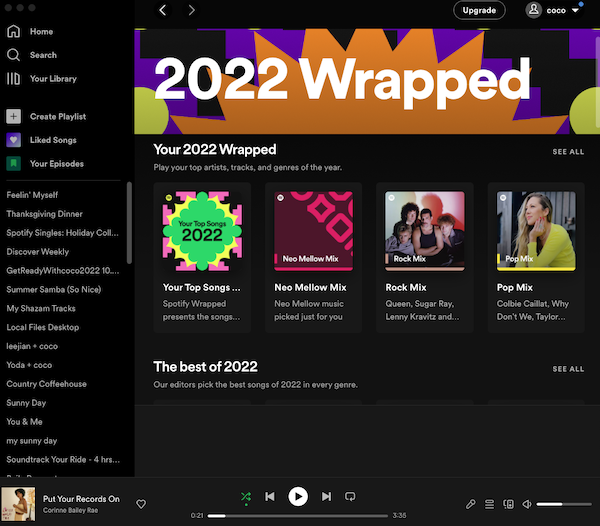Viewport: 600px width, 526px height.
Task: Open the connect to a device menu
Action: pyautogui.click(x=507, y=504)
